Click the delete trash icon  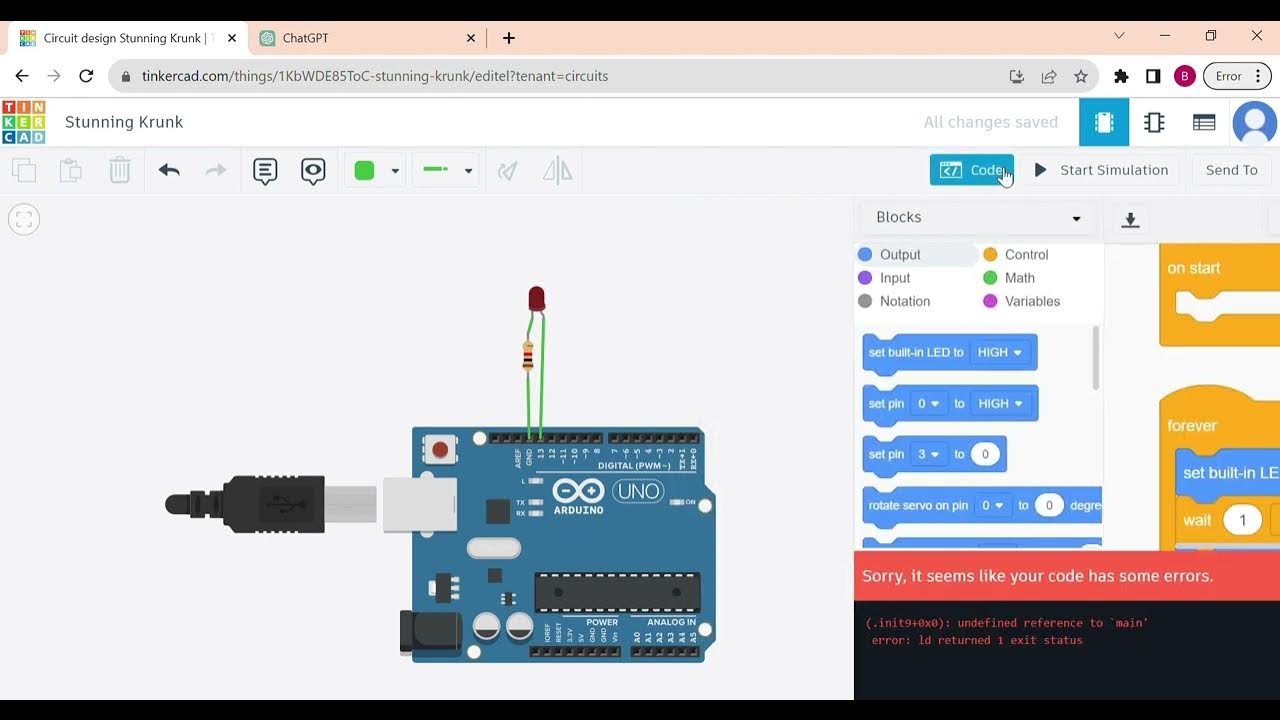(x=119, y=170)
